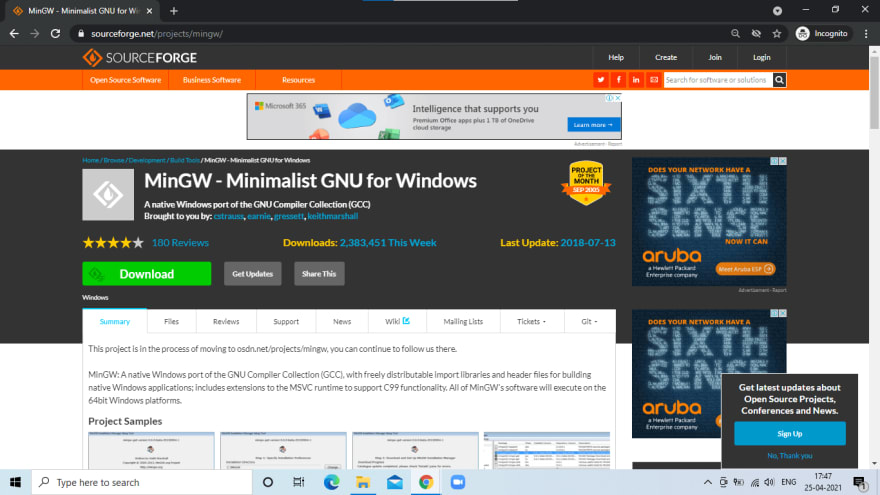Expand the Git dropdown tab

coord(589,322)
